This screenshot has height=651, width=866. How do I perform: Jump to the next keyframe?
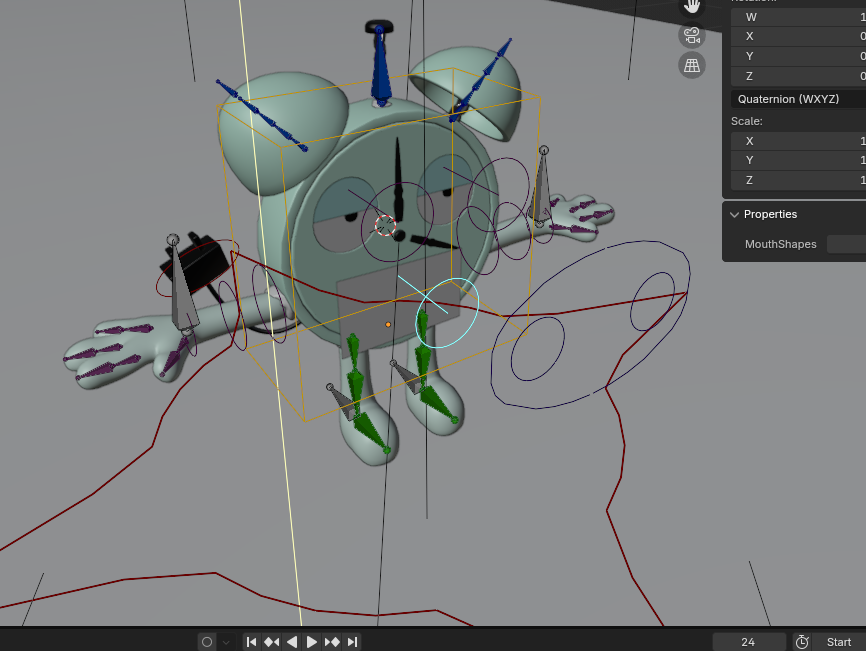pos(332,642)
